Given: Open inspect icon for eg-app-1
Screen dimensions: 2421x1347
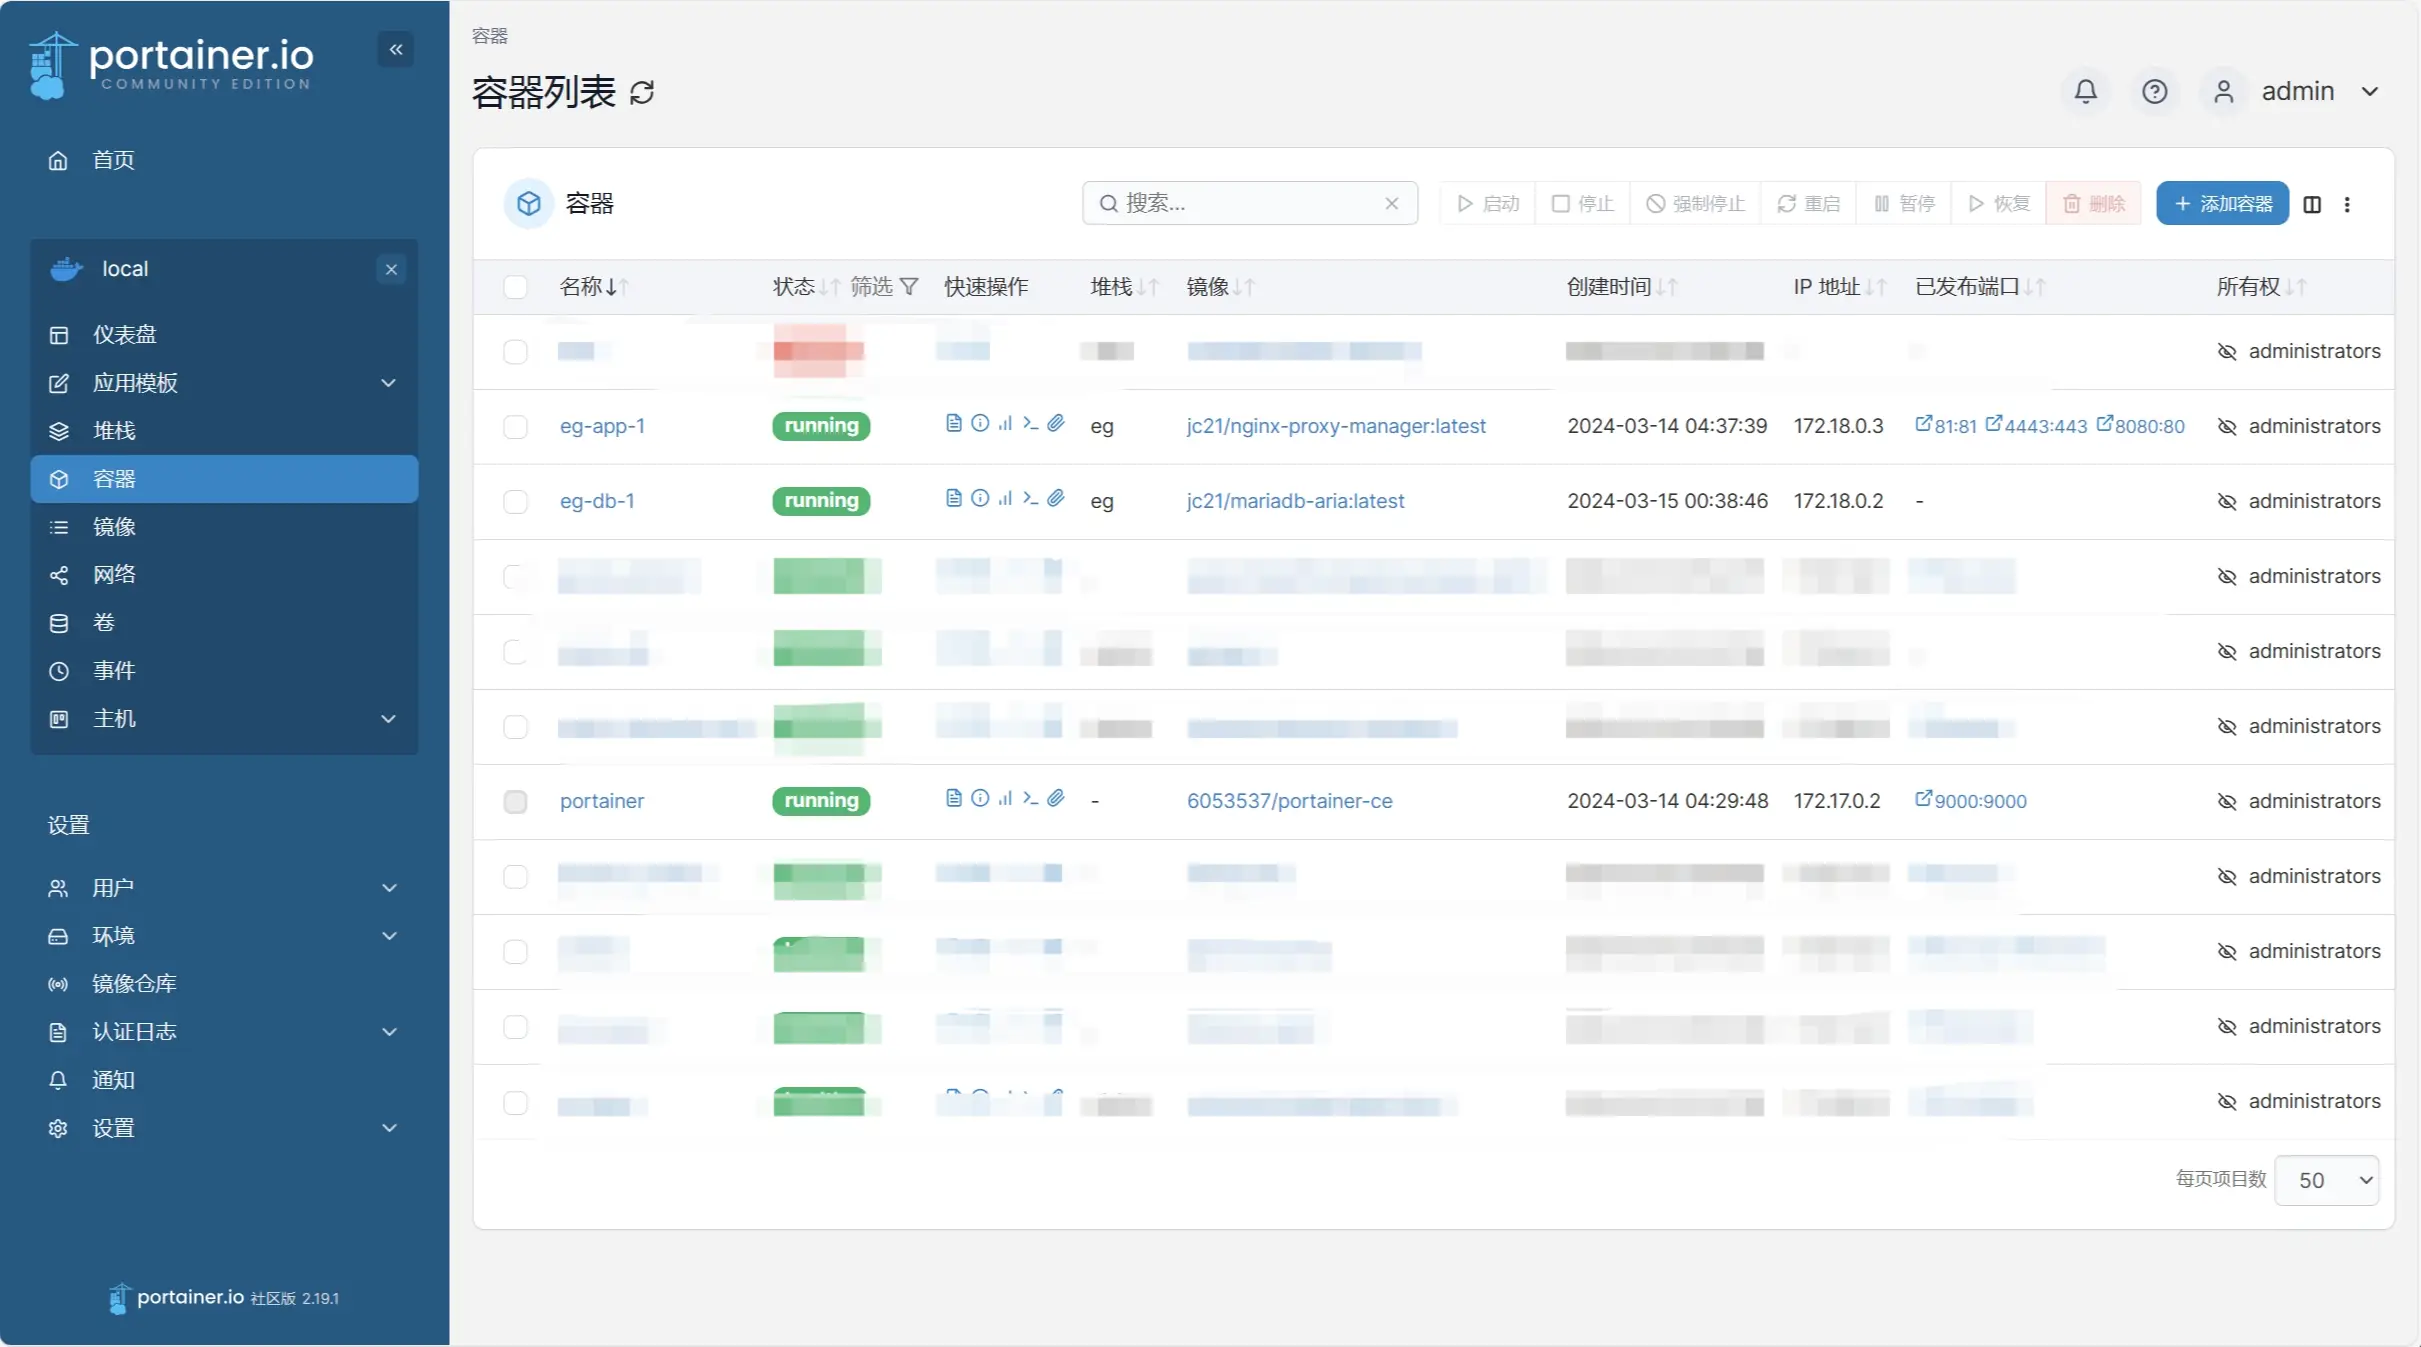Looking at the screenshot, I should (980, 424).
